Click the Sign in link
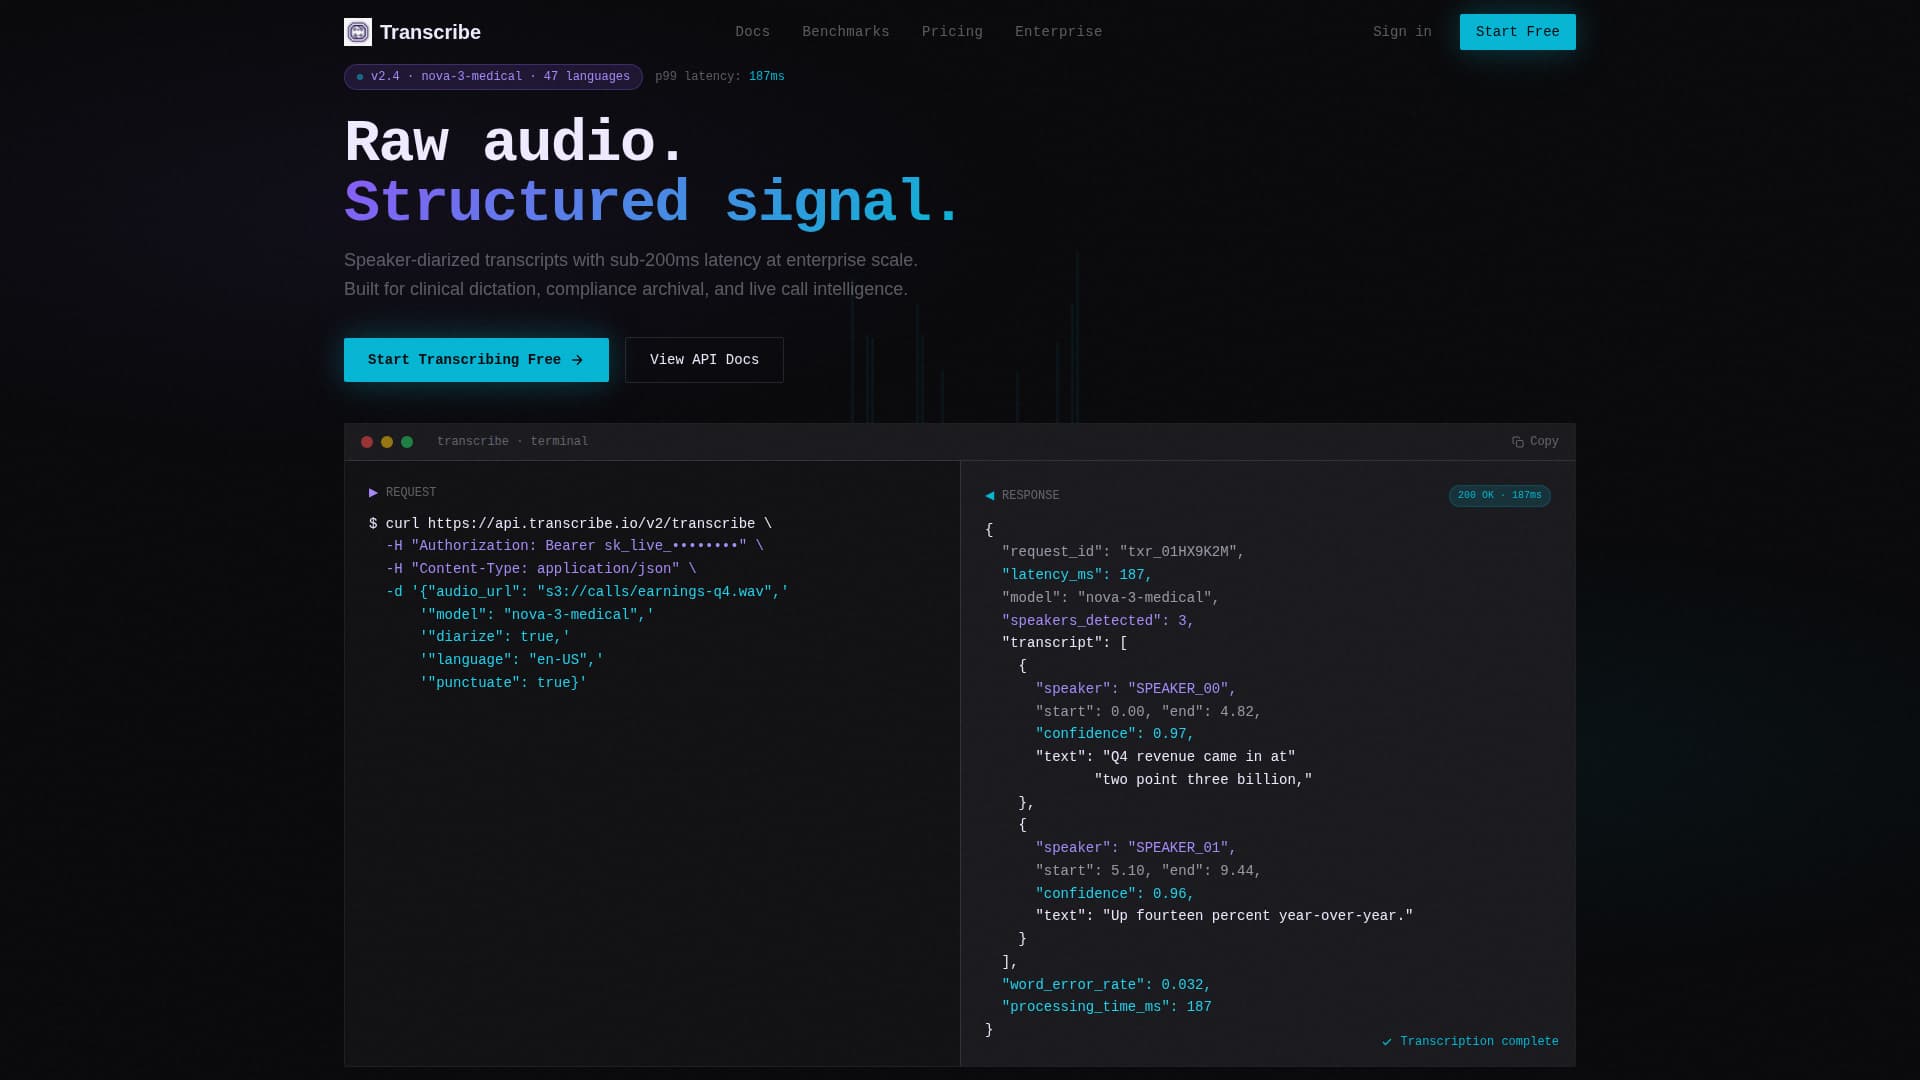This screenshot has height=1080, width=1920. coord(1402,32)
